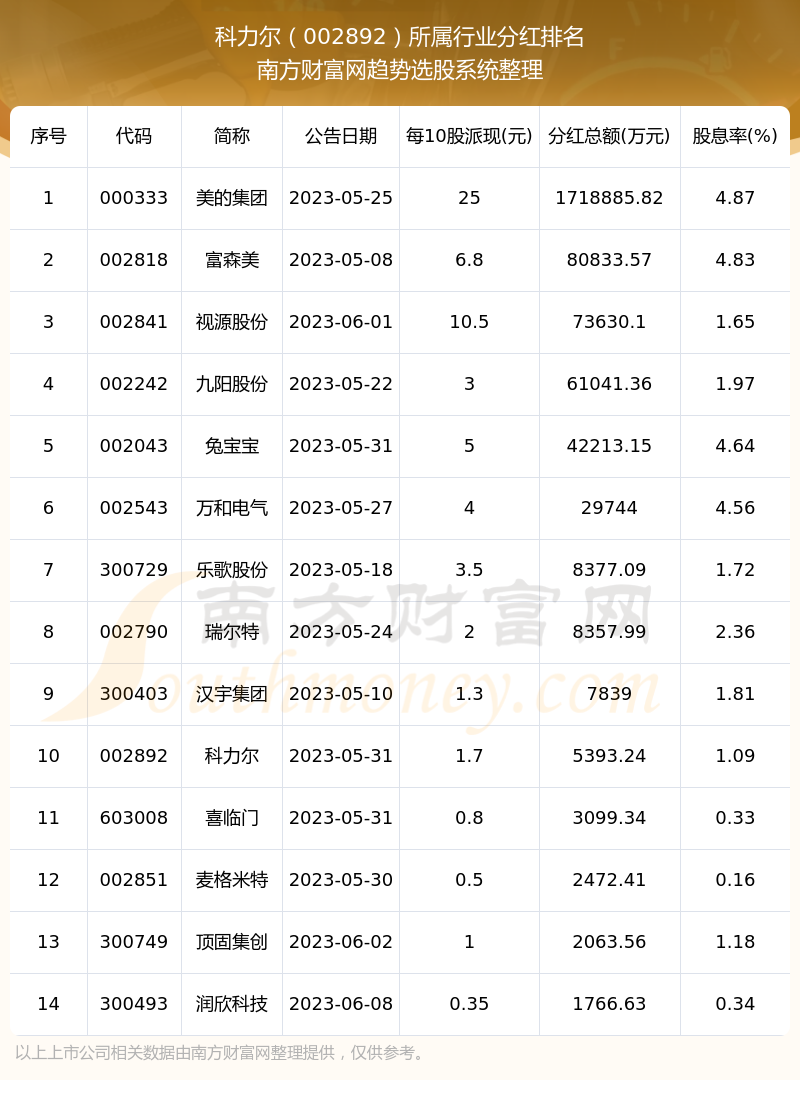Click total dividend 61041.36
Viewport: 800px width, 1102px height.
[609, 384]
